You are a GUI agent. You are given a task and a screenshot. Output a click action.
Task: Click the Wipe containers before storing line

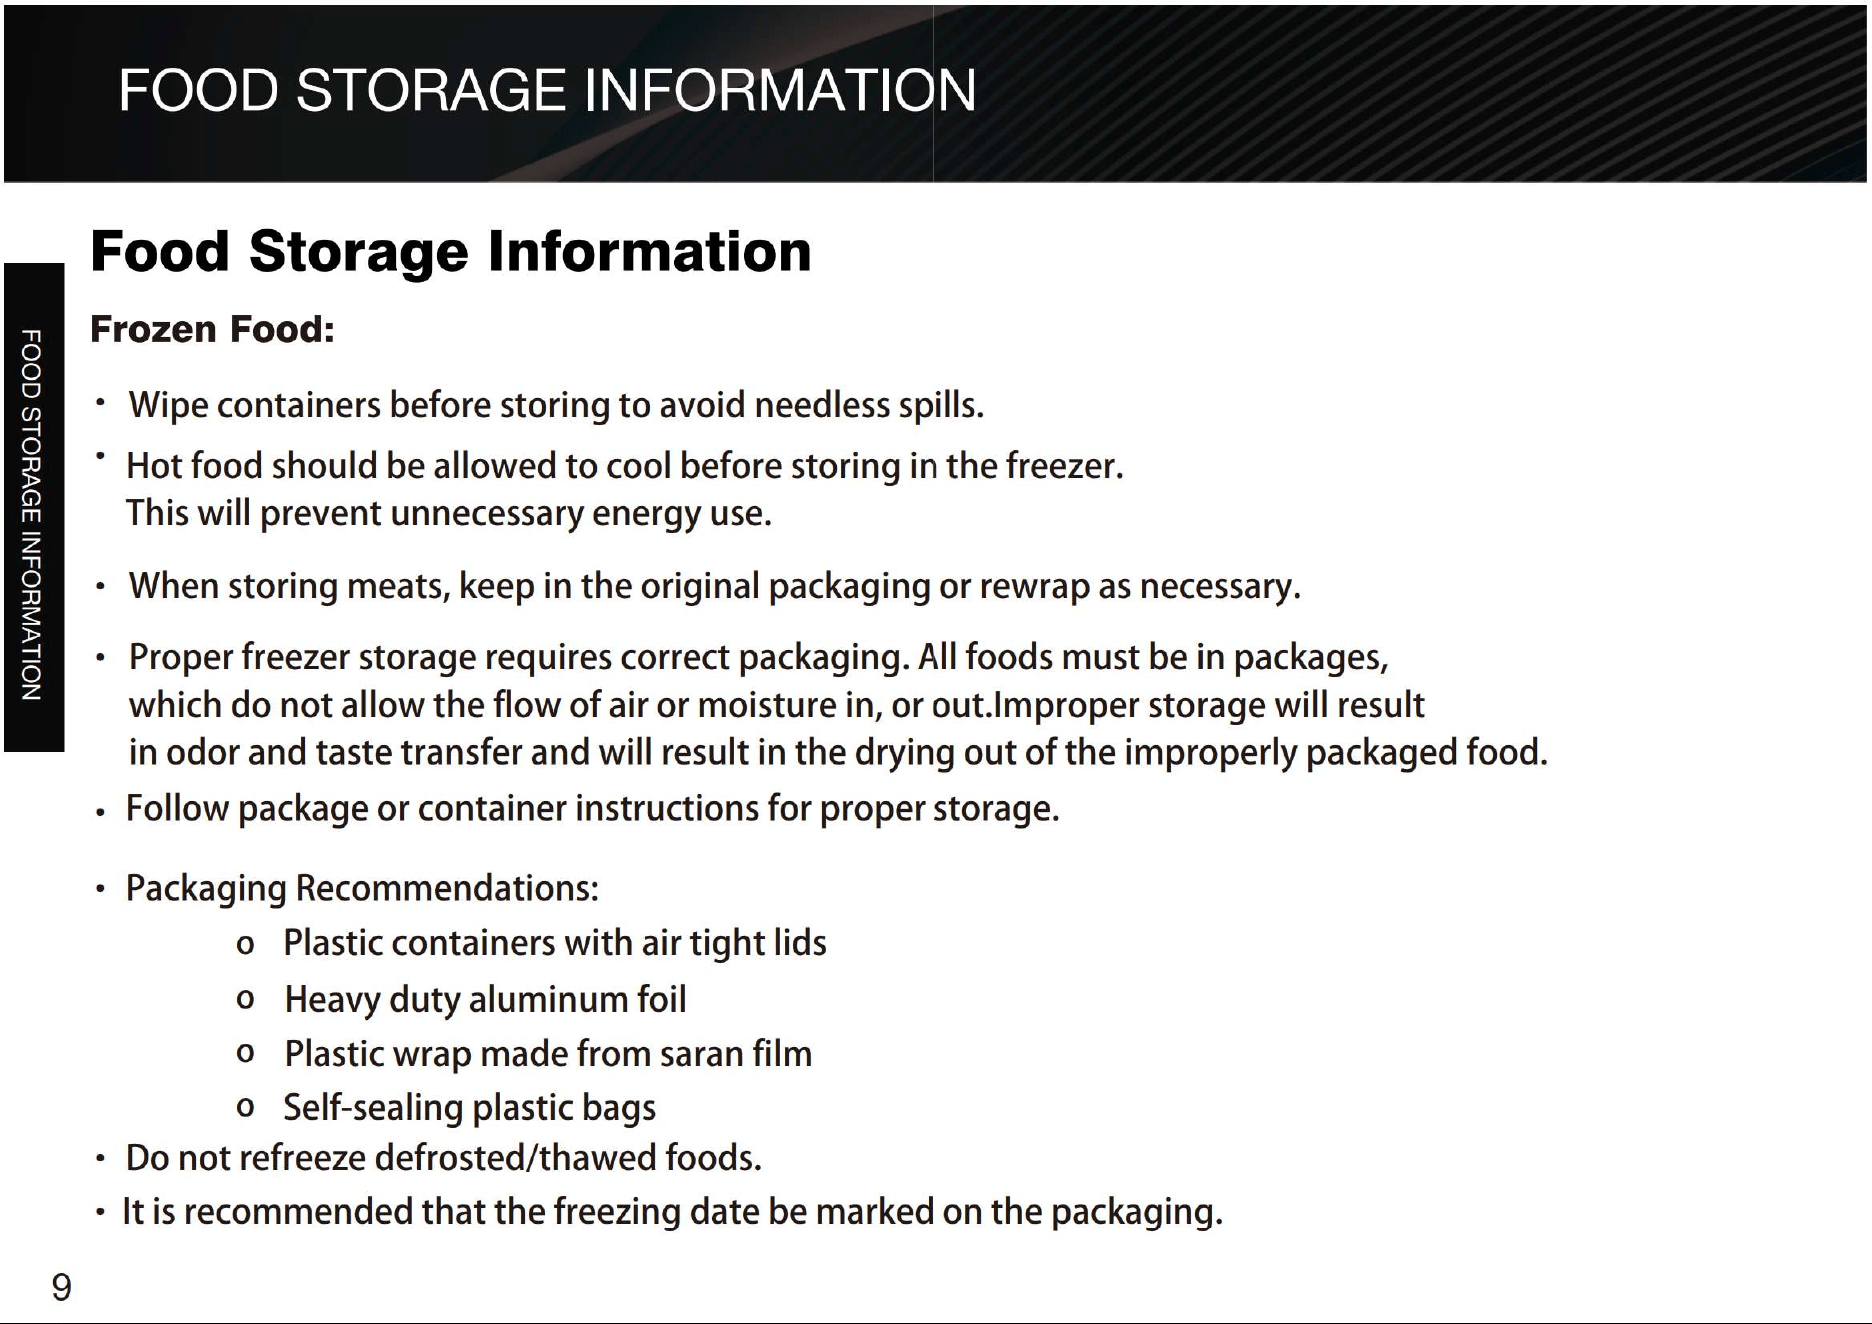tap(556, 405)
